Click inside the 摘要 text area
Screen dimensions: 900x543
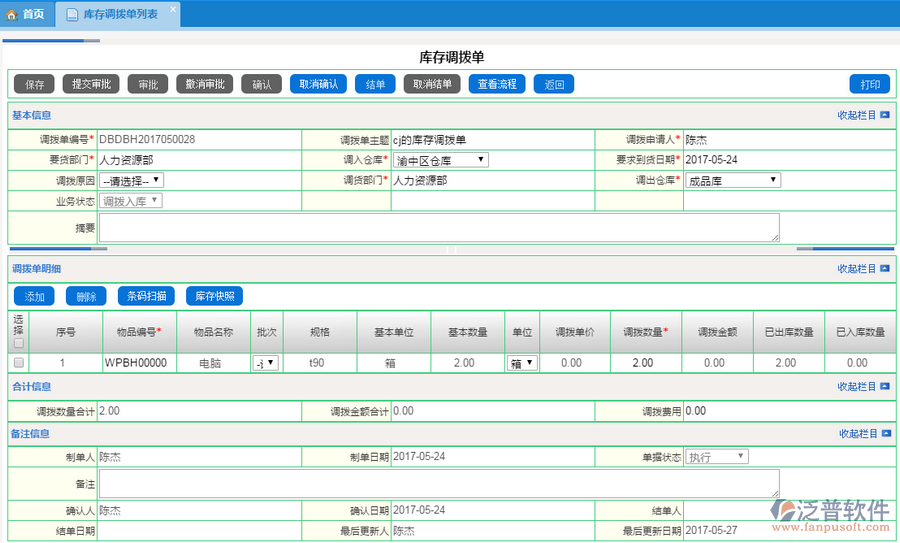(438, 227)
